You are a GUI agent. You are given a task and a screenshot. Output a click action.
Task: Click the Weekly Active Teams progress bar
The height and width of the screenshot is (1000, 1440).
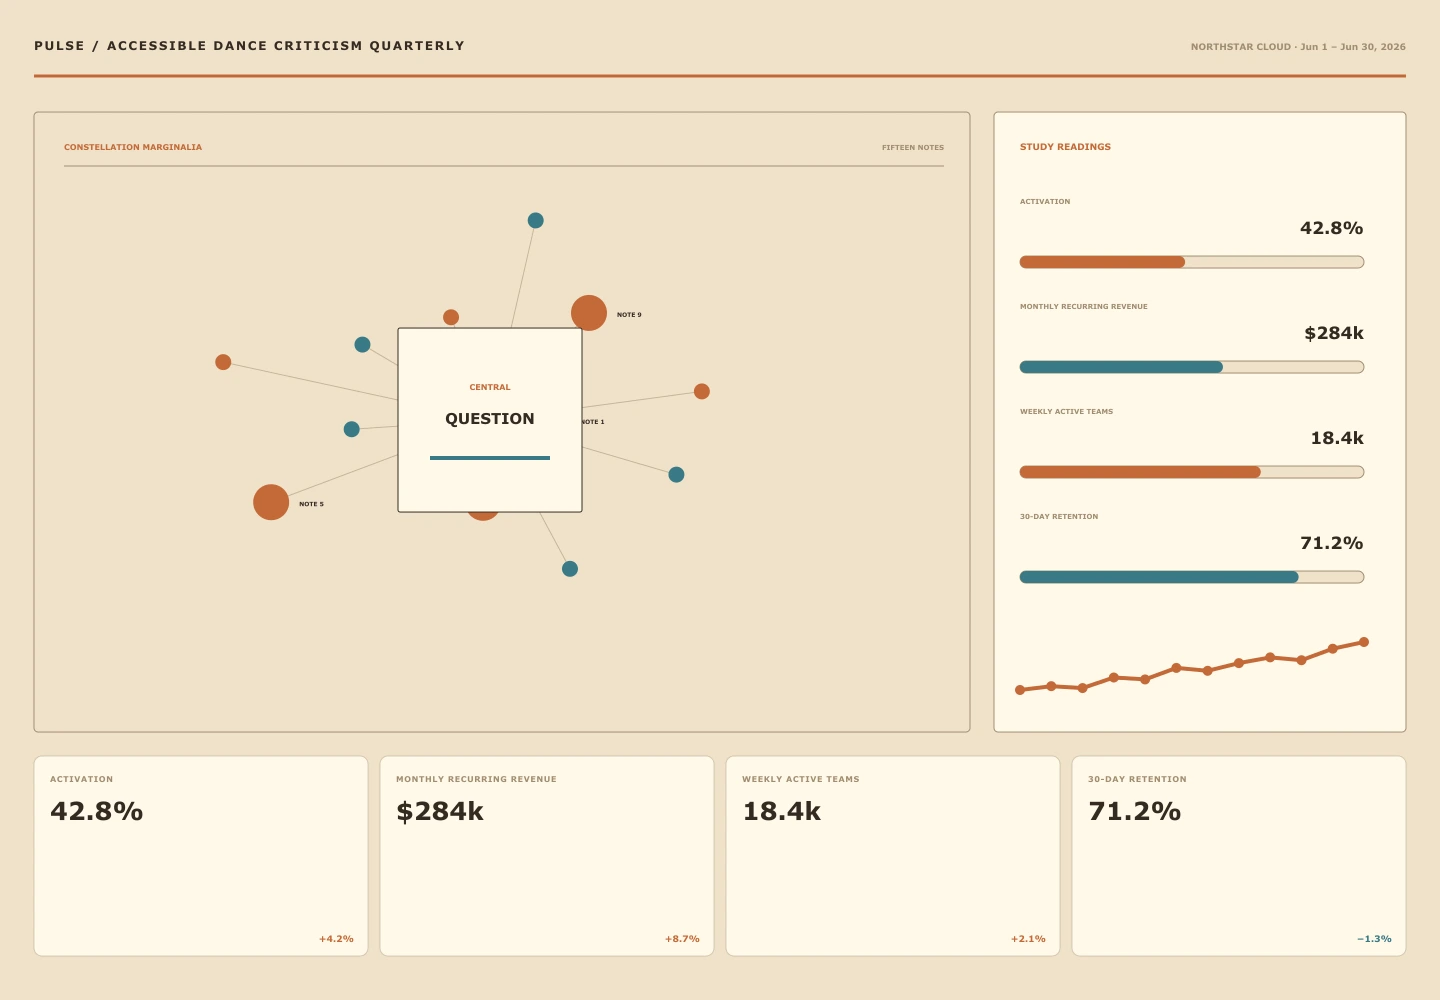tap(1192, 472)
